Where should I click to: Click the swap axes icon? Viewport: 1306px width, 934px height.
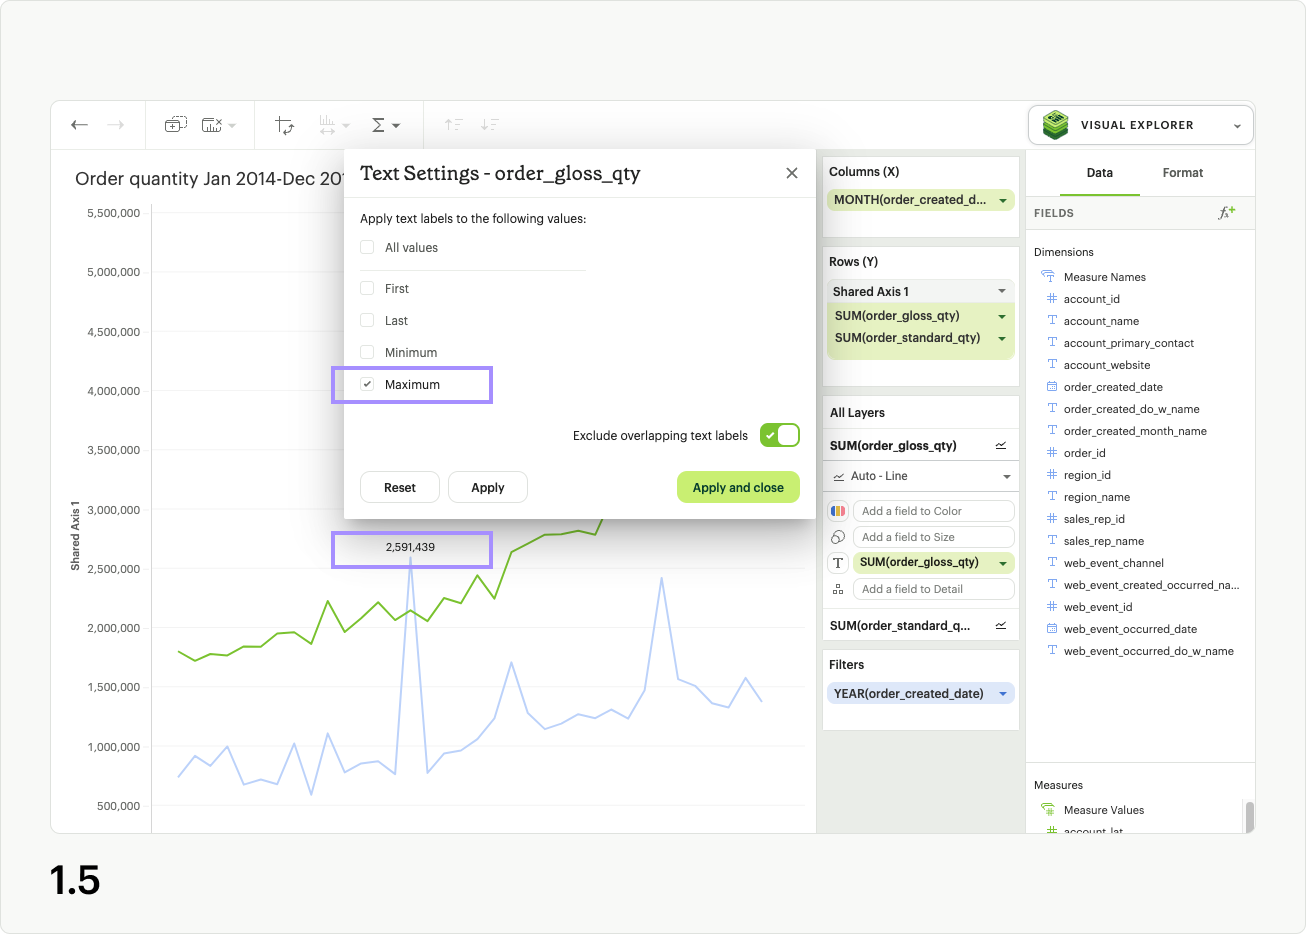(285, 125)
